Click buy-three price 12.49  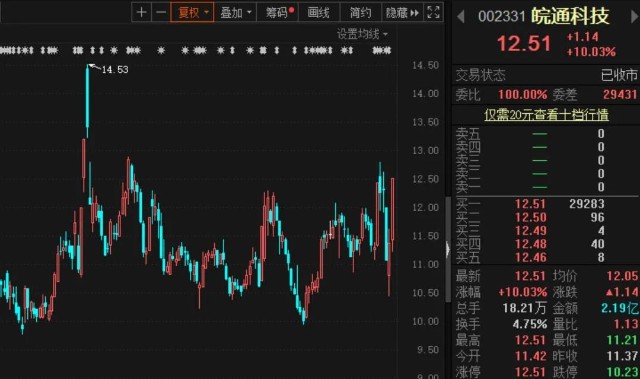click(530, 231)
